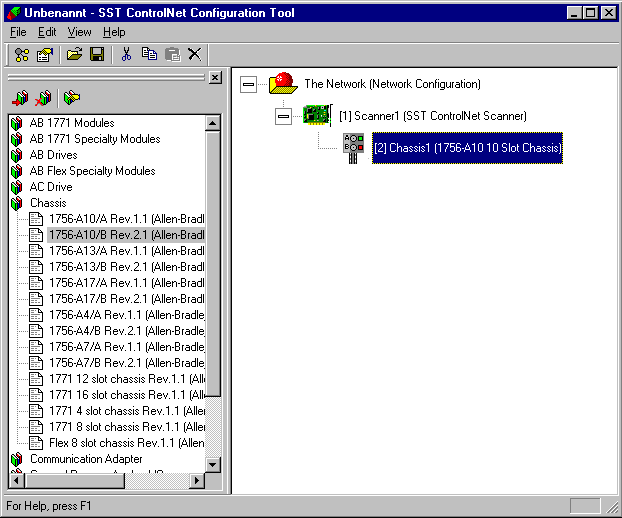The width and height of the screenshot is (622, 518).
Task: Click the horizontal scroll left arrow
Action: point(17,481)
